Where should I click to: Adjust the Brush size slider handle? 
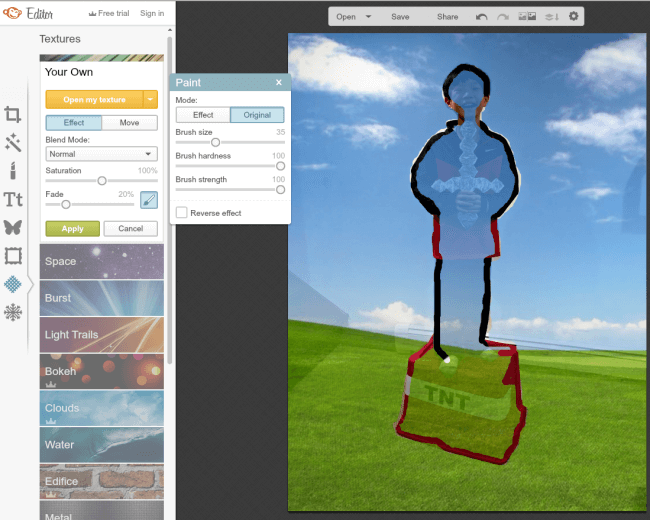click(x=215, y=142)
